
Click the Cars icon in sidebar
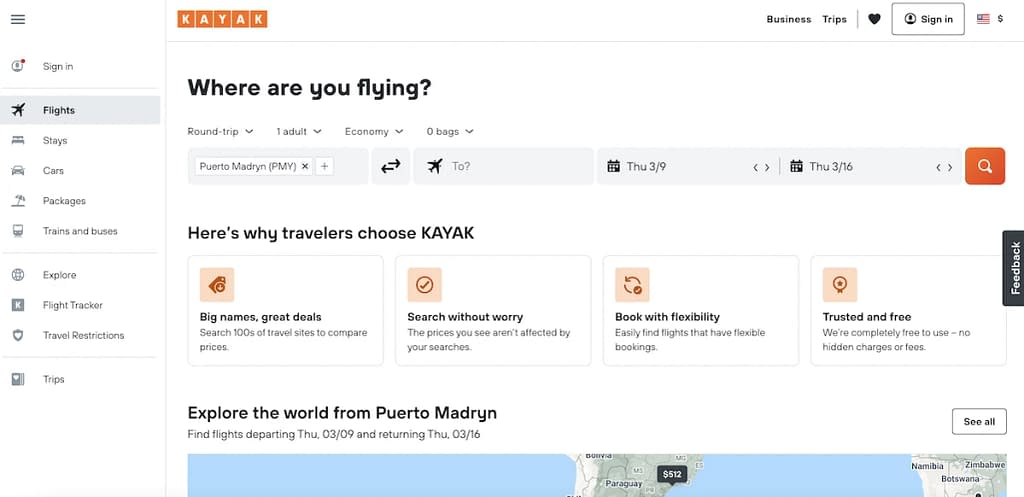coord(18,170)
